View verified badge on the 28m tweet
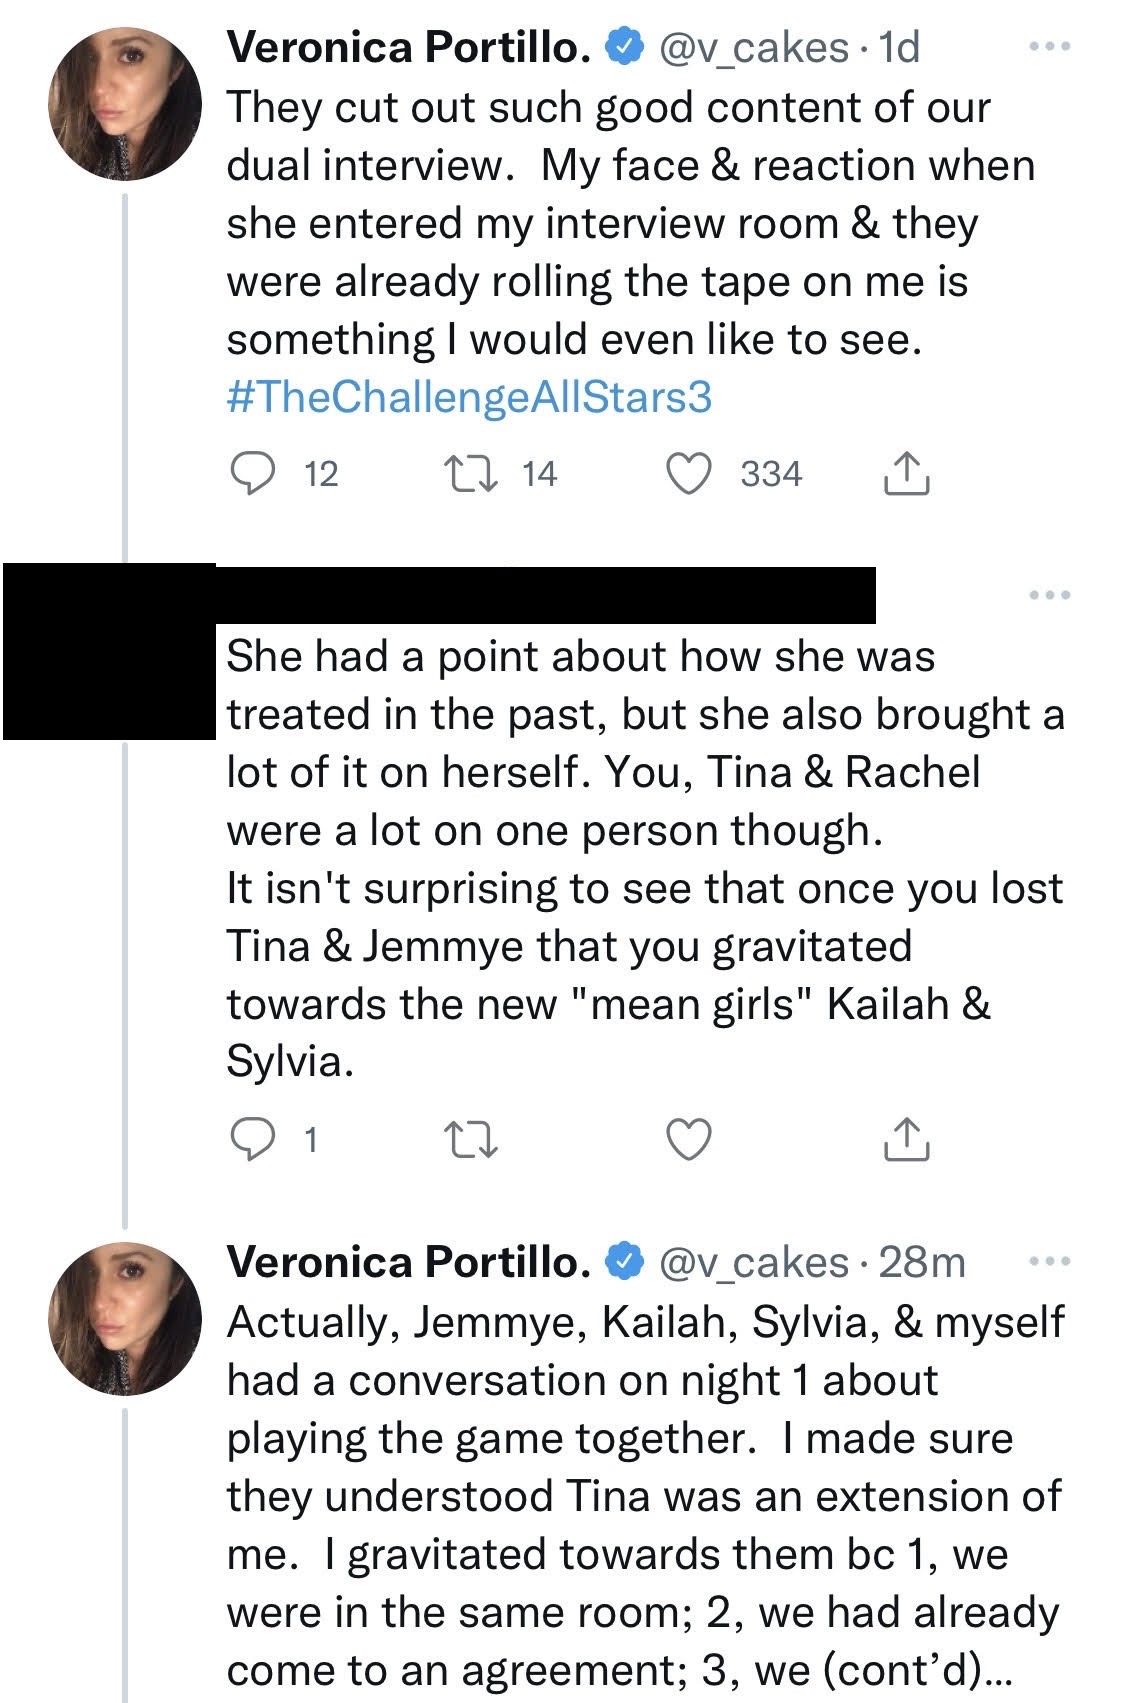Image resolution: width=1125 pixels, height=1703 pixels. click(624, 1263)
